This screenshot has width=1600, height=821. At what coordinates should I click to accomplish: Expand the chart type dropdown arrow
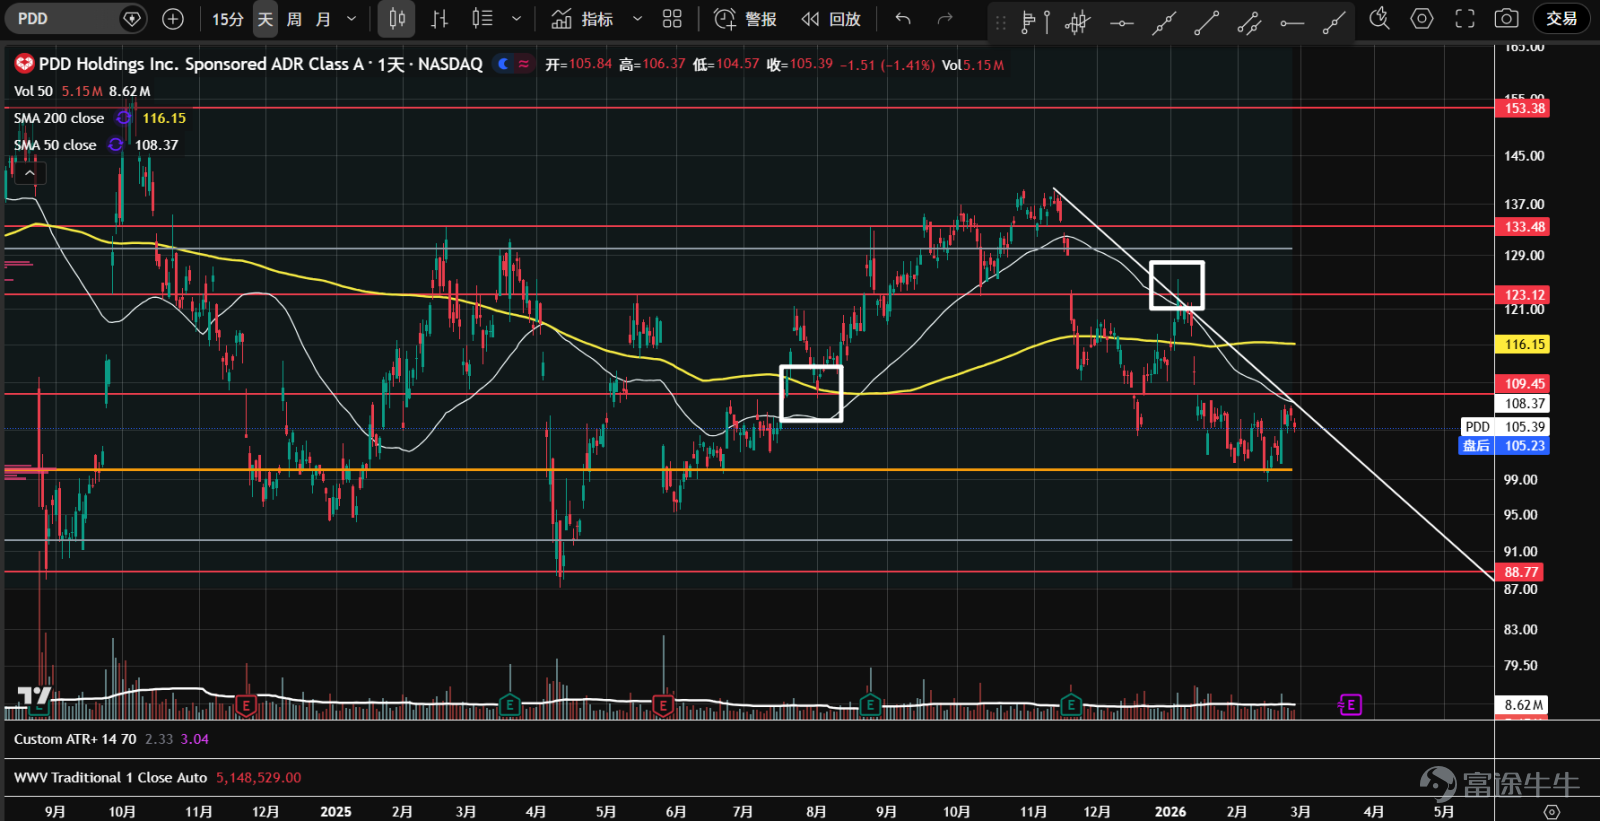(516, 19)
